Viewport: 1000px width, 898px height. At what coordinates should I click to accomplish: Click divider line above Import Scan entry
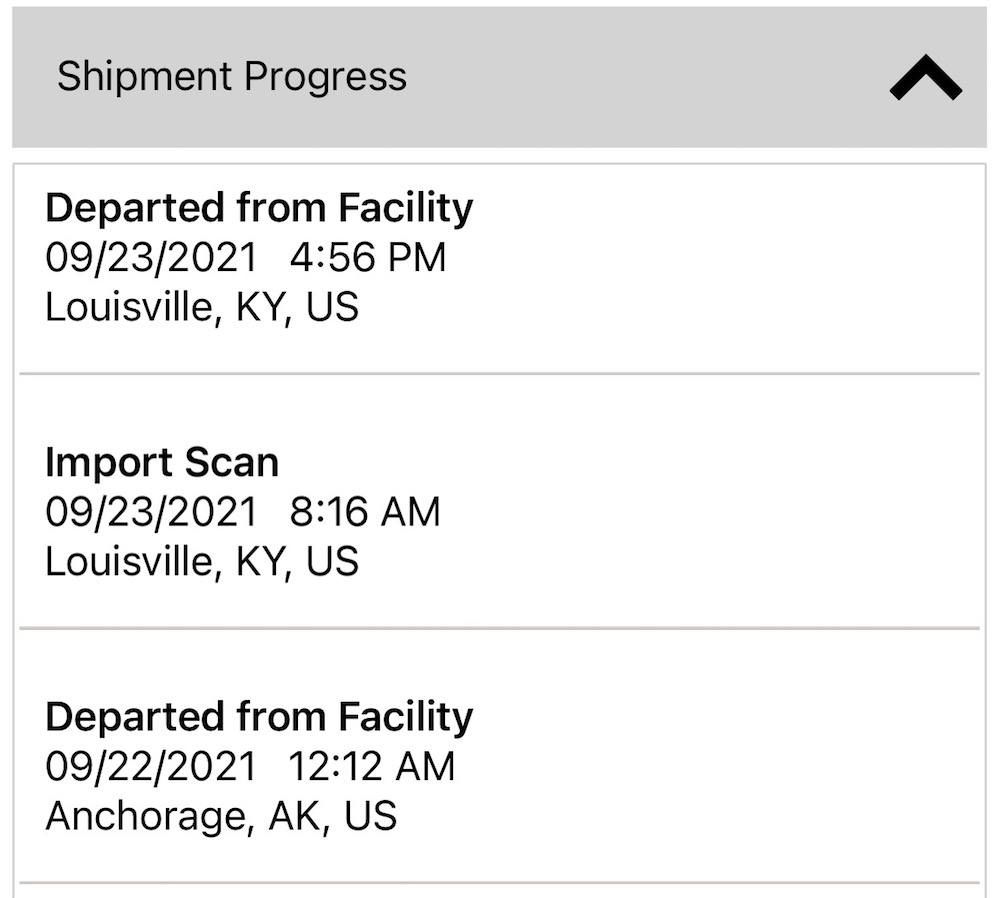[500, 374]
